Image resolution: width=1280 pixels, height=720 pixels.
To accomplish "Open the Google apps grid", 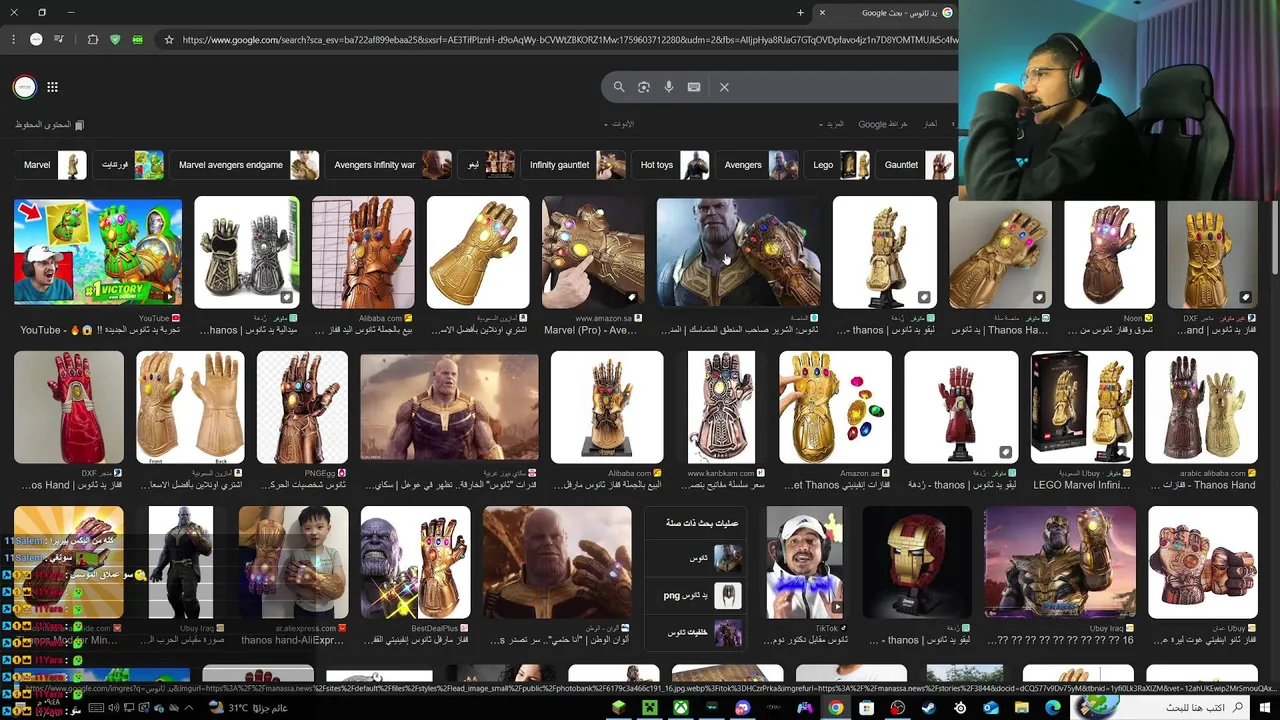I will (52, 87).
